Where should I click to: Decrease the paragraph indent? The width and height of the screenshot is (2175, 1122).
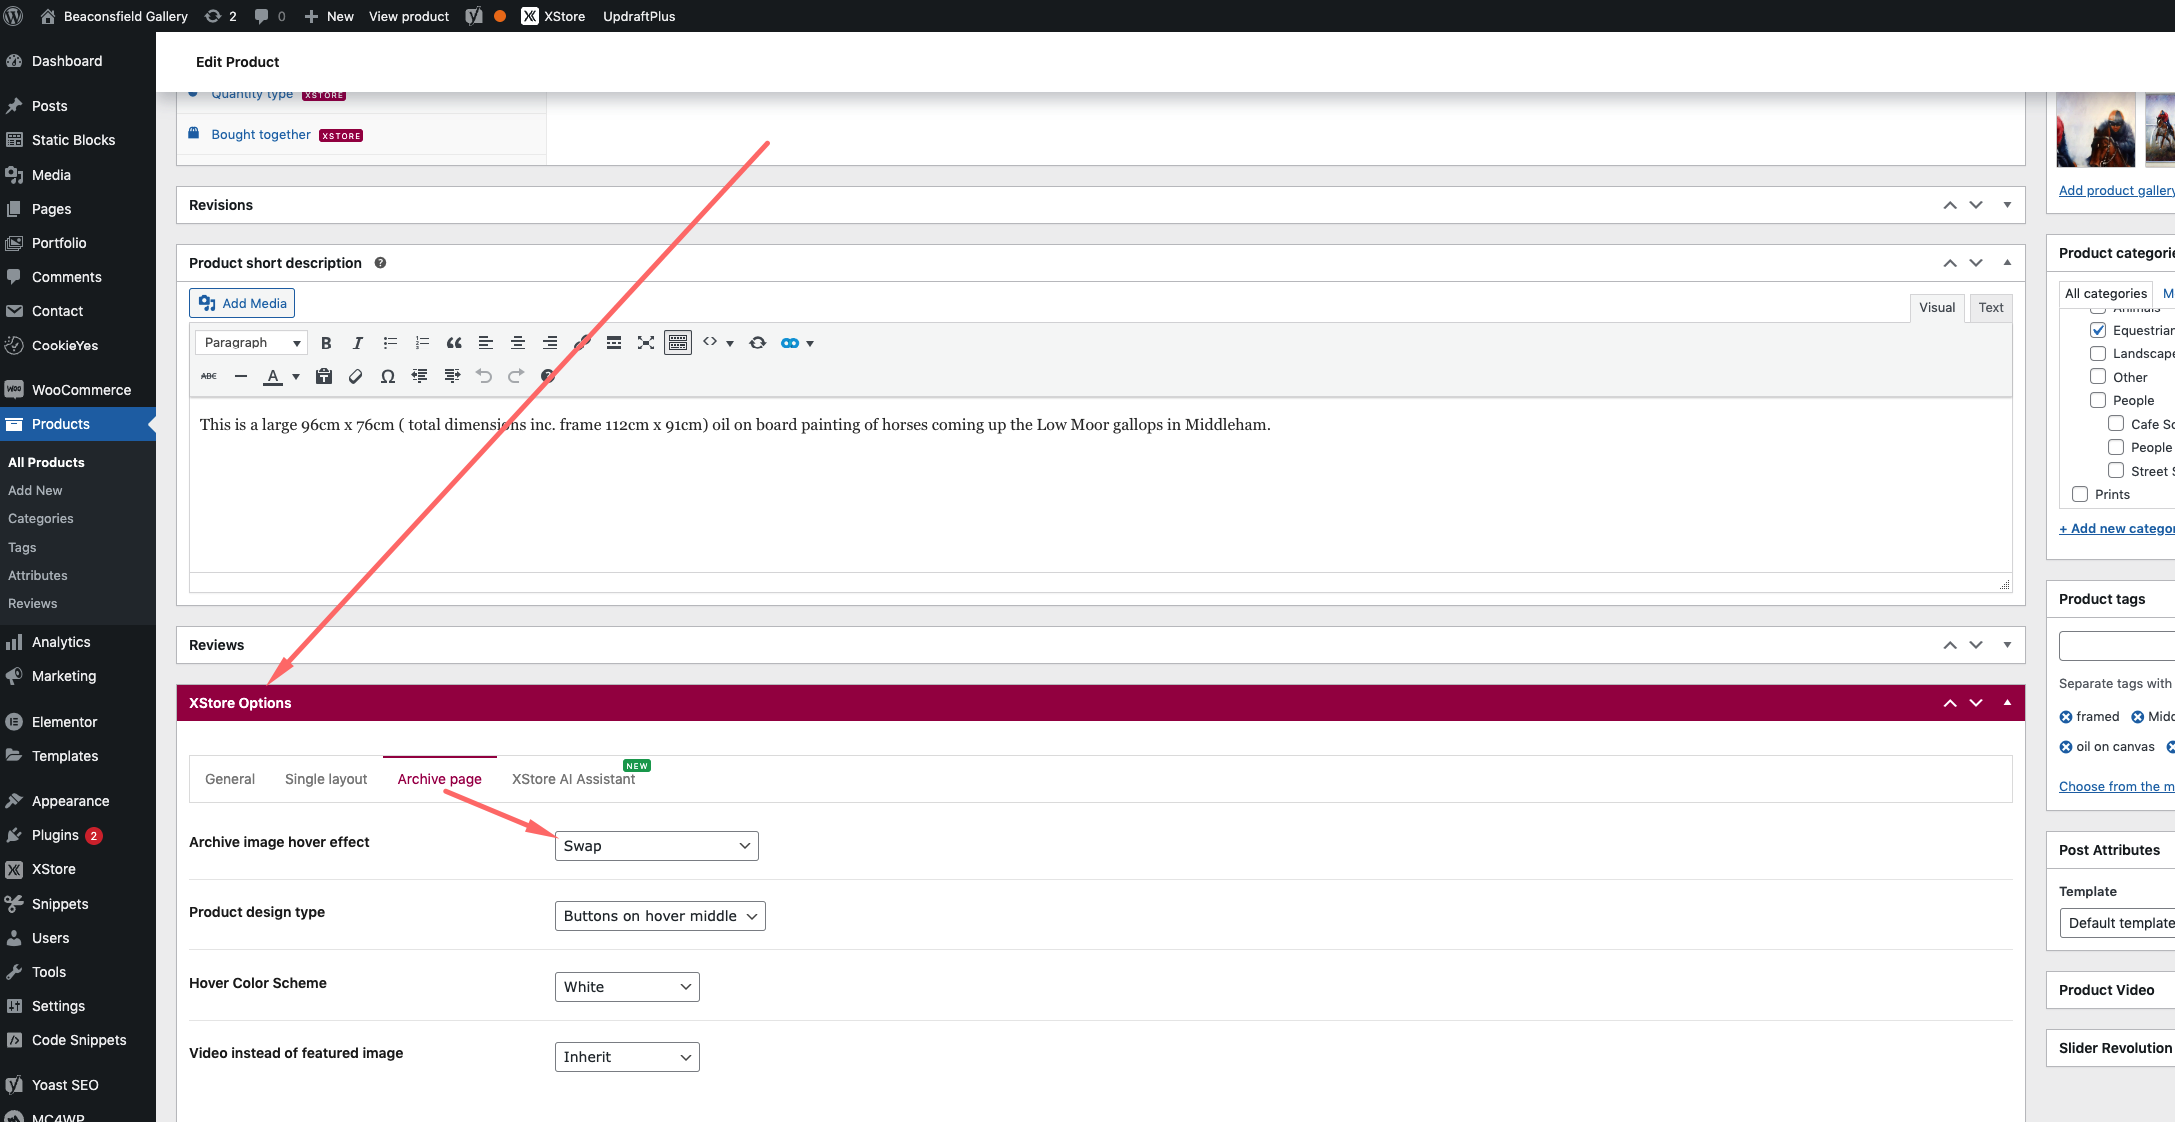tap(420, 376)
